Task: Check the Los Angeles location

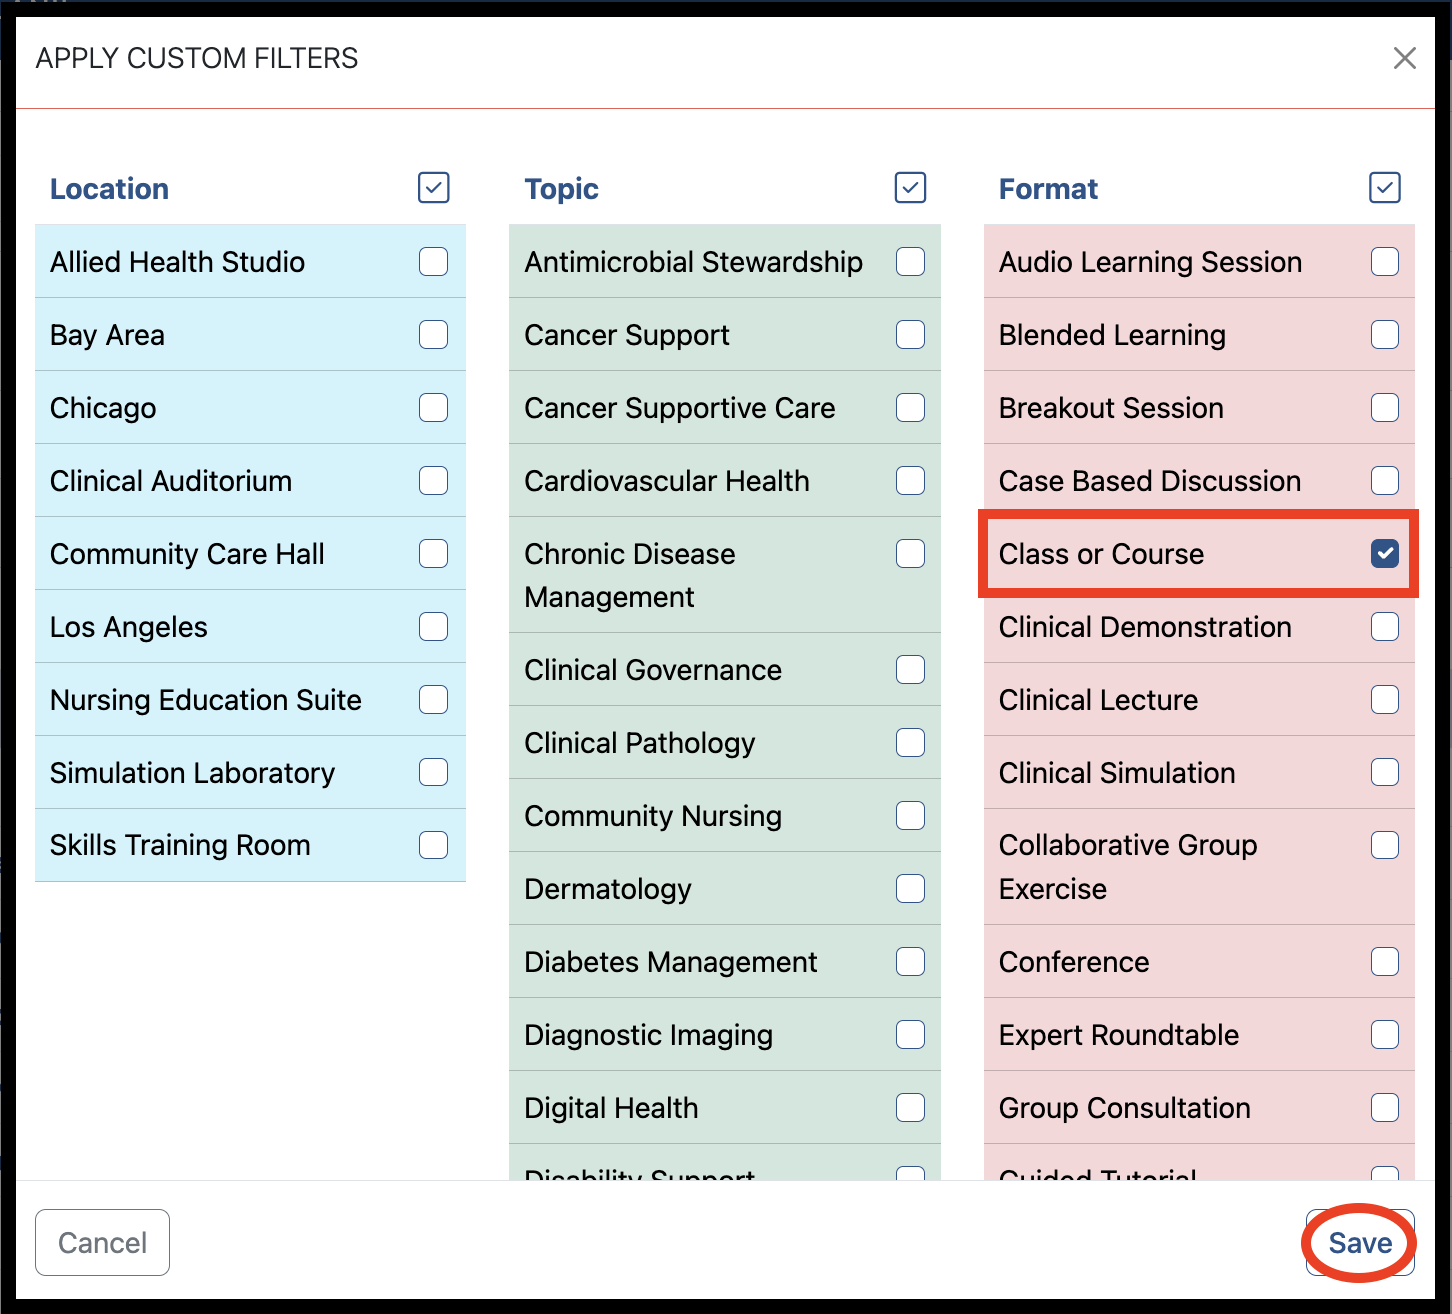Action: [434, 627]
